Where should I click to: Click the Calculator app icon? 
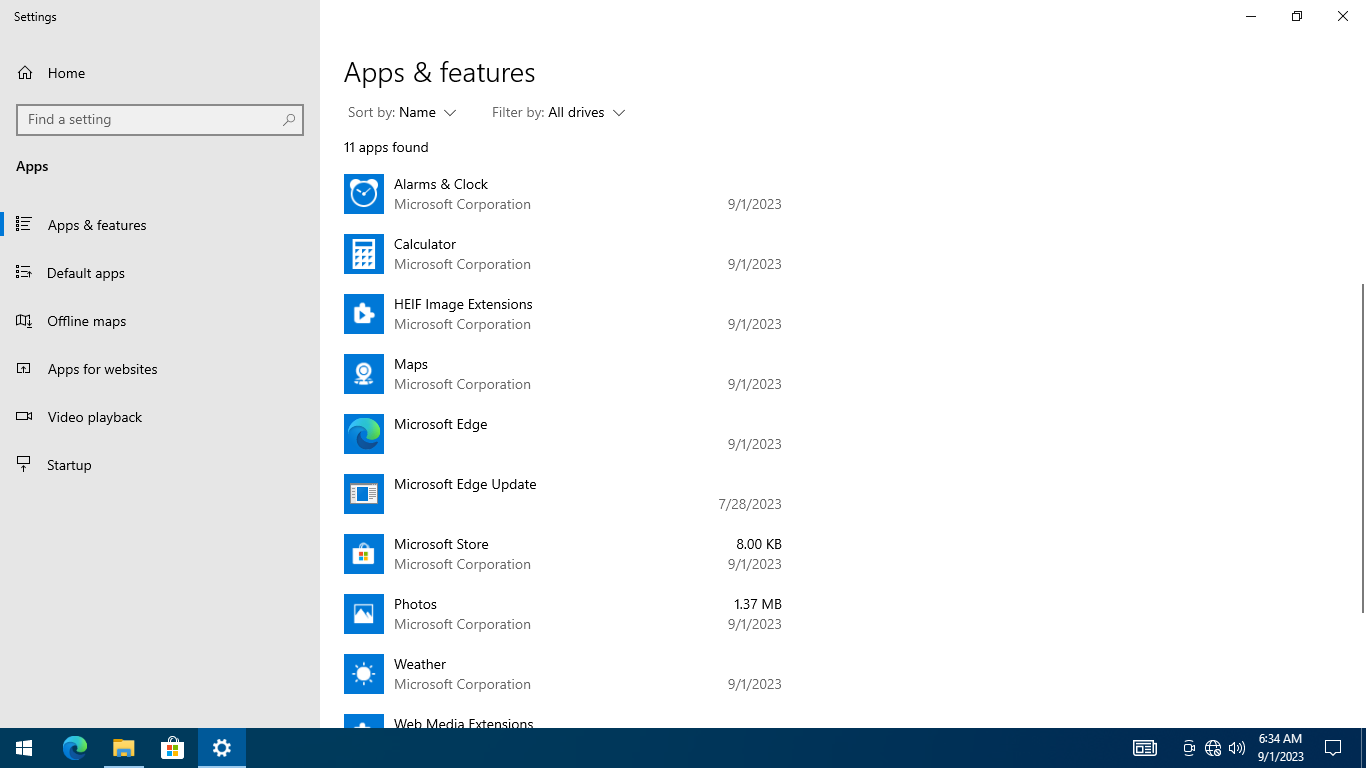(364, 254)
